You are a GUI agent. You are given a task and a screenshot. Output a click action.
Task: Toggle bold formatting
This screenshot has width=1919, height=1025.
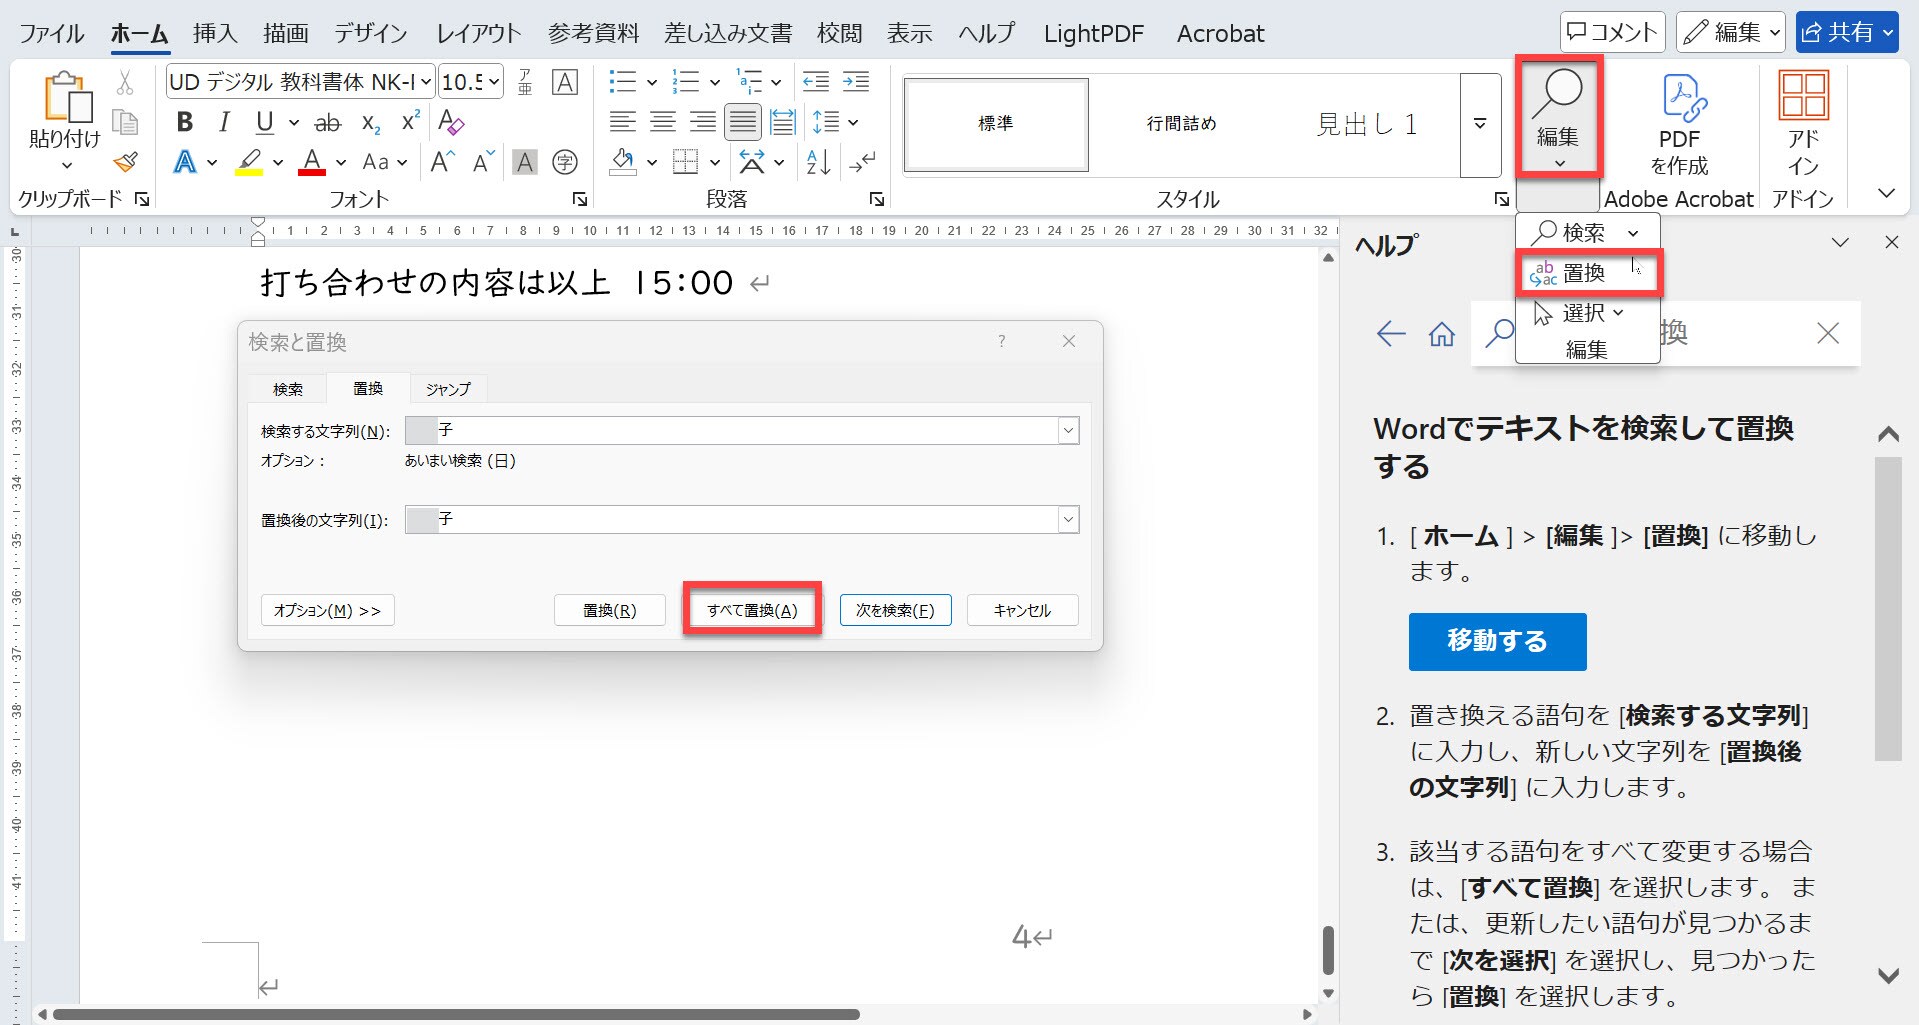[184, 123]
